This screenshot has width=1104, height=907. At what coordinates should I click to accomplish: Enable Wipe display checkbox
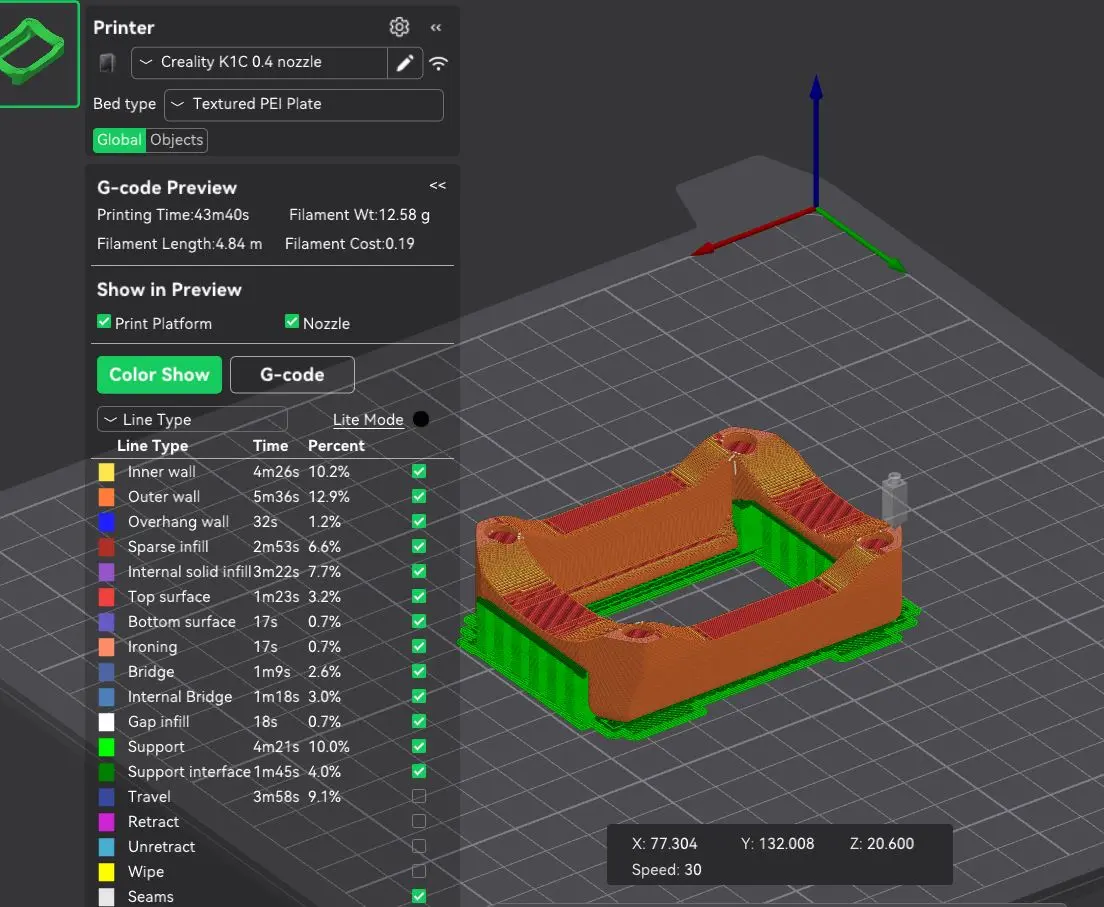(x=419, y=871)
